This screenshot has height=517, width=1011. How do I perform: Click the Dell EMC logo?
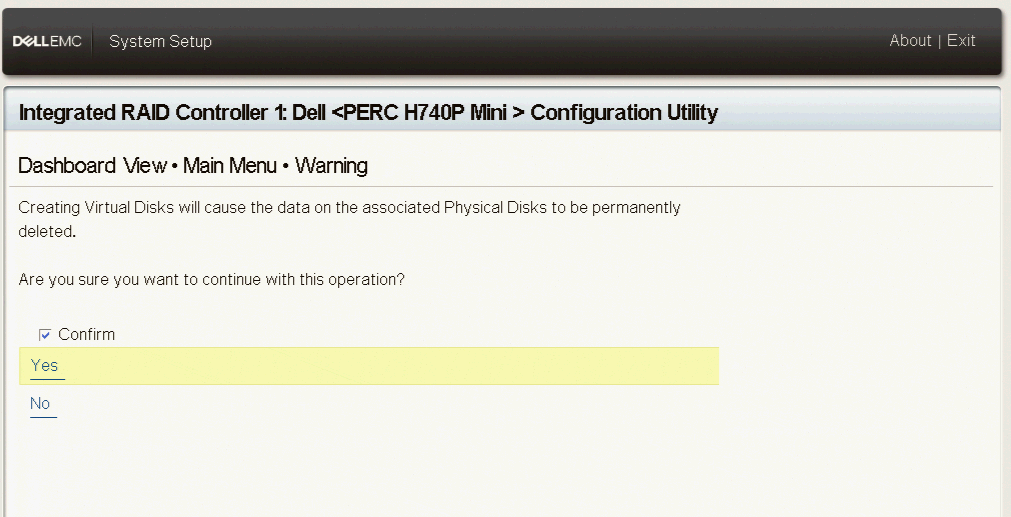47,41
